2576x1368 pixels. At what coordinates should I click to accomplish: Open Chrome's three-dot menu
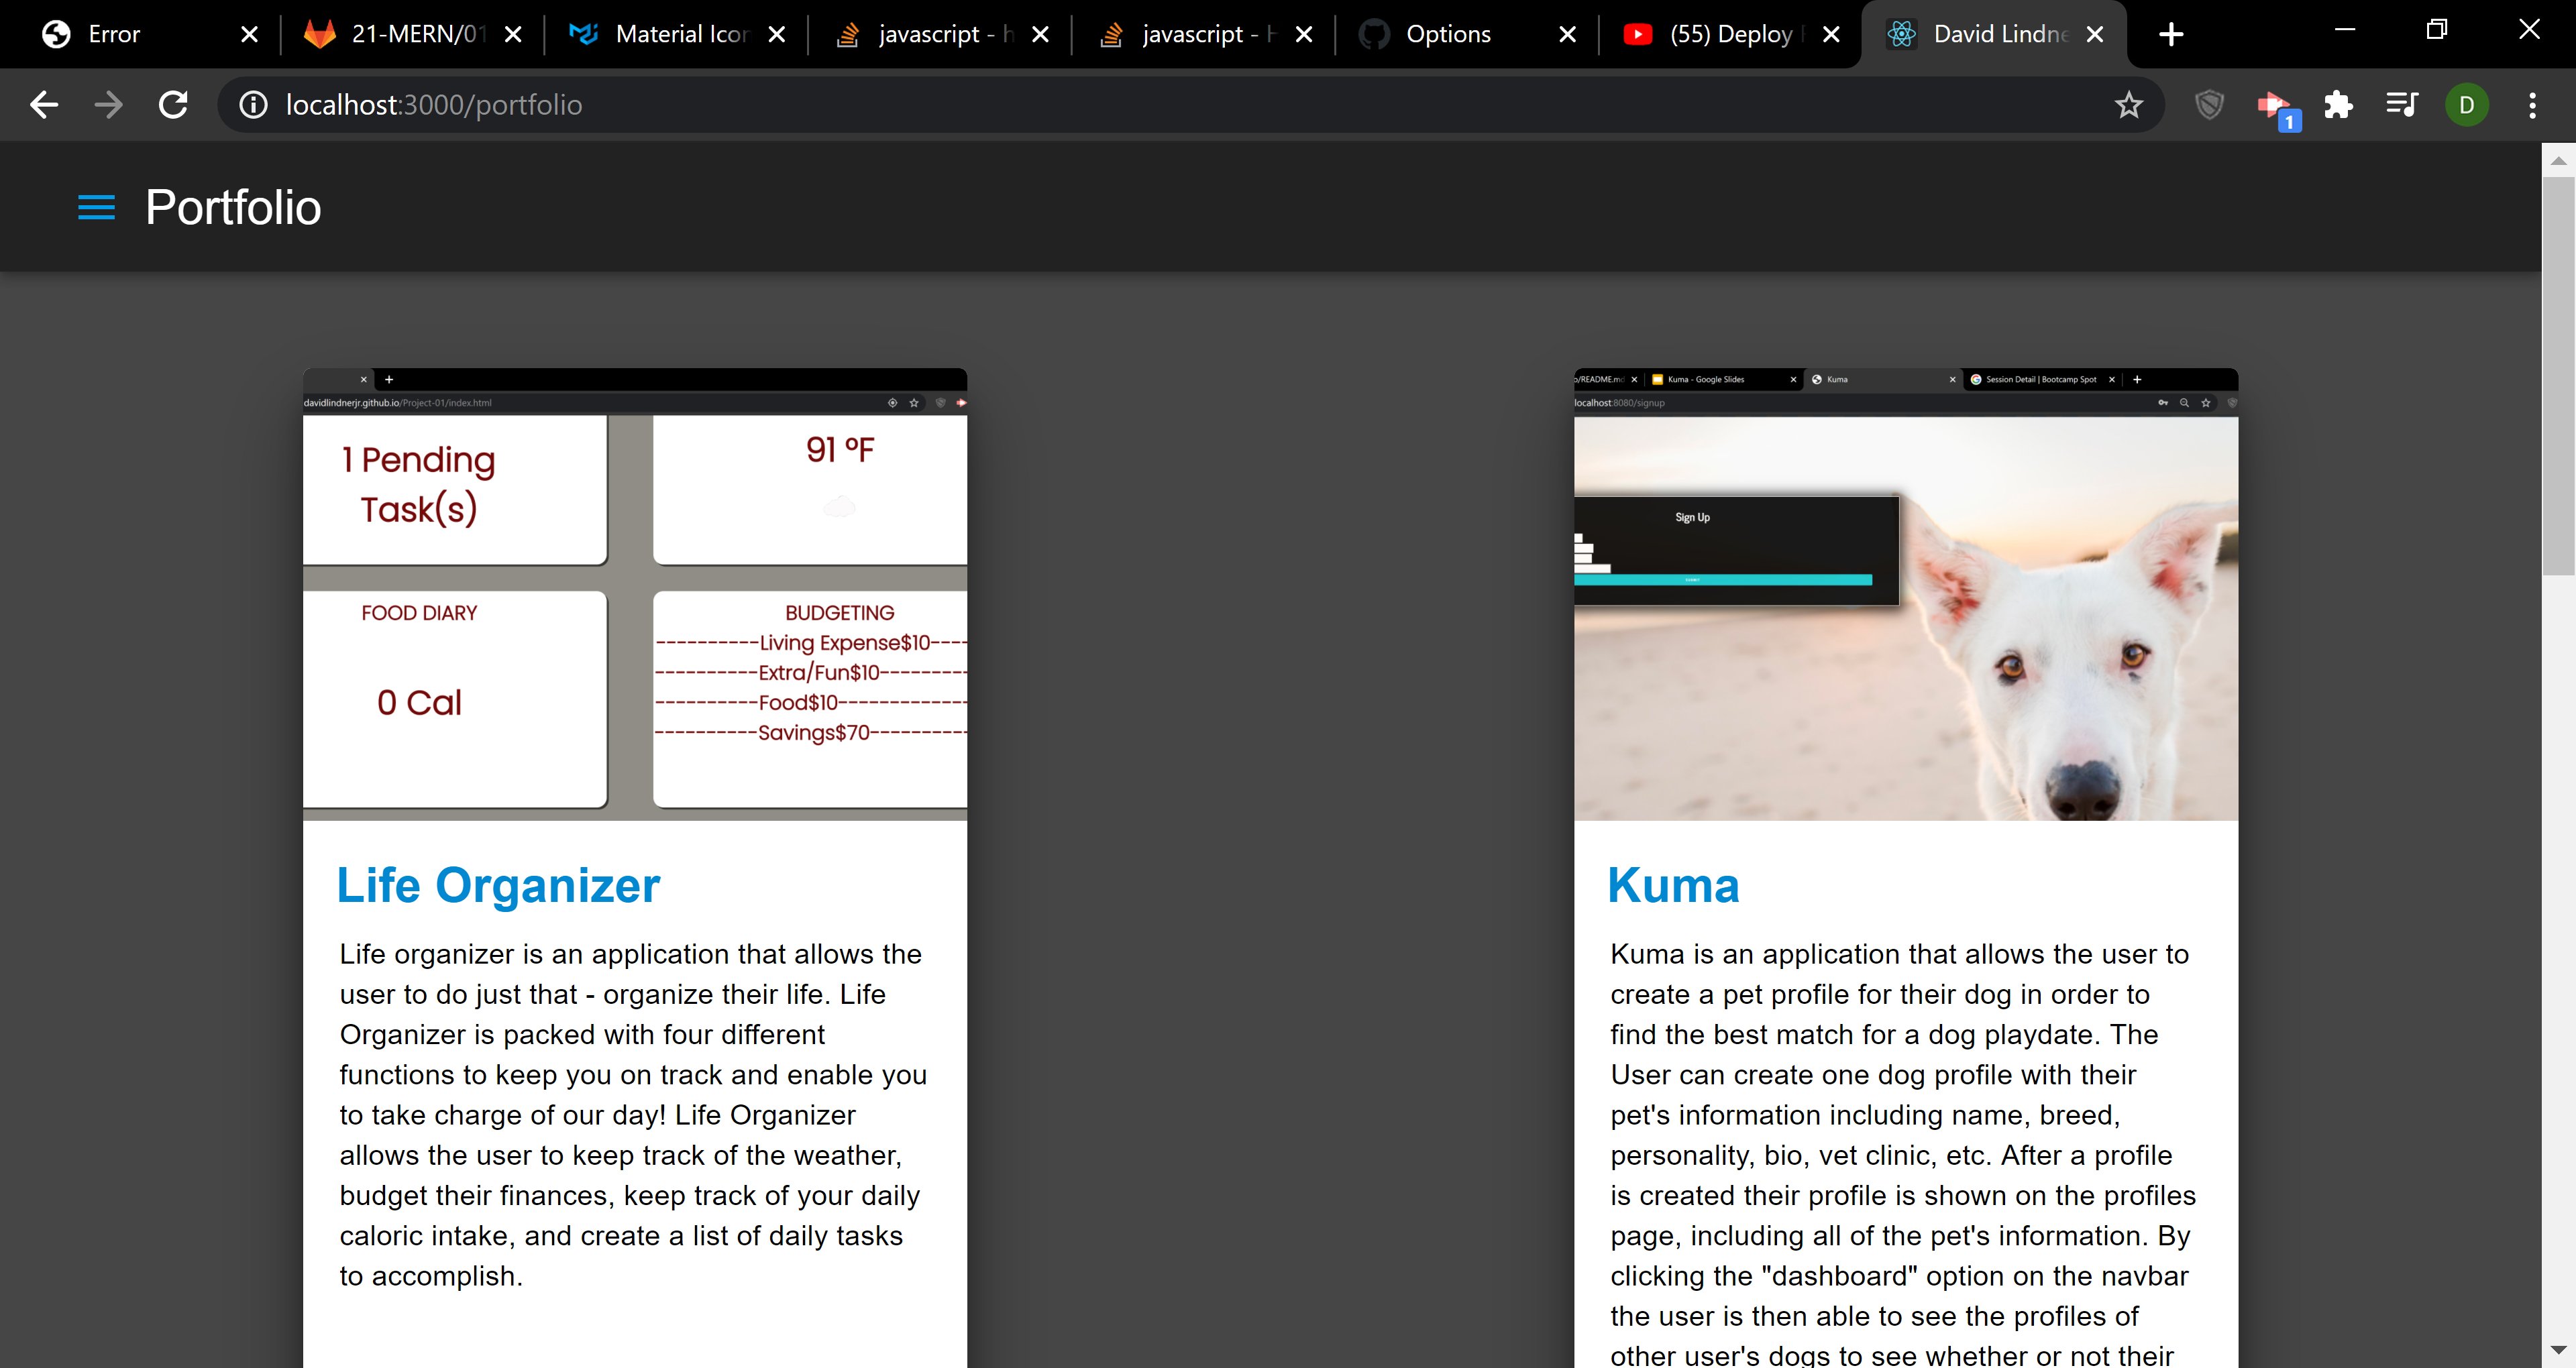[2531, 105]
